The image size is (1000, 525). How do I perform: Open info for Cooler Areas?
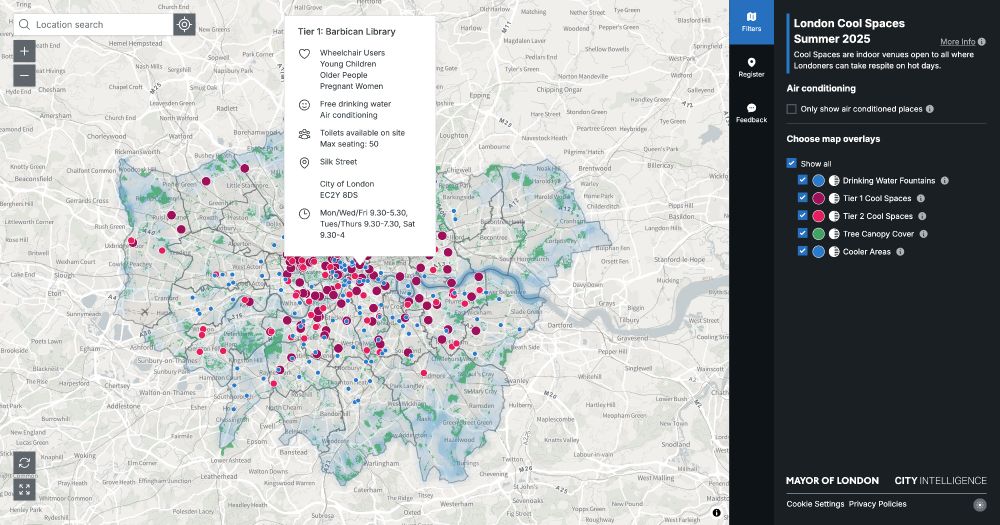[900, 252]
